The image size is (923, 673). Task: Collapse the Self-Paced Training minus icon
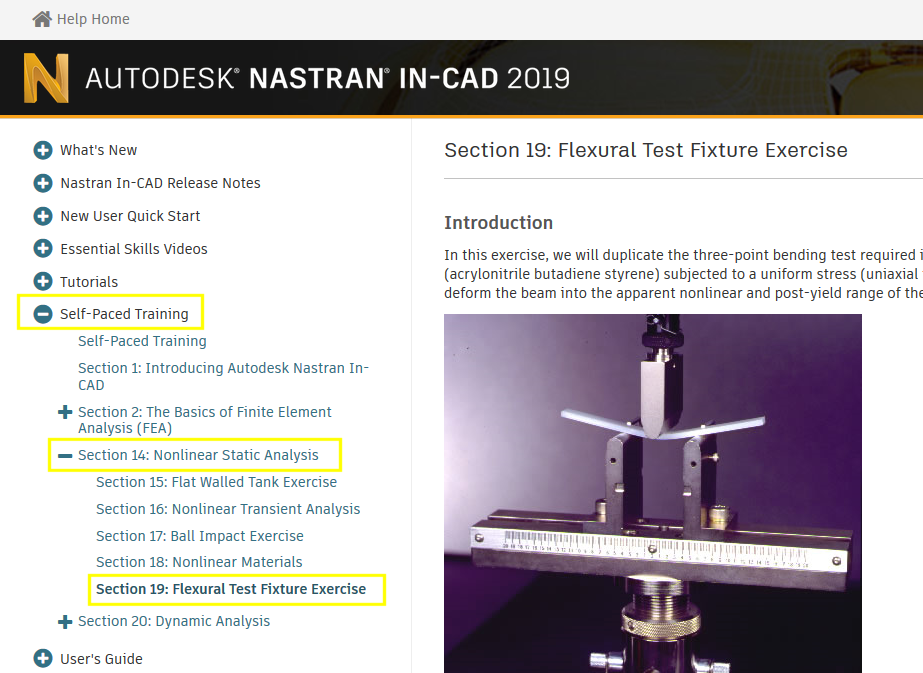click(42, 313)
